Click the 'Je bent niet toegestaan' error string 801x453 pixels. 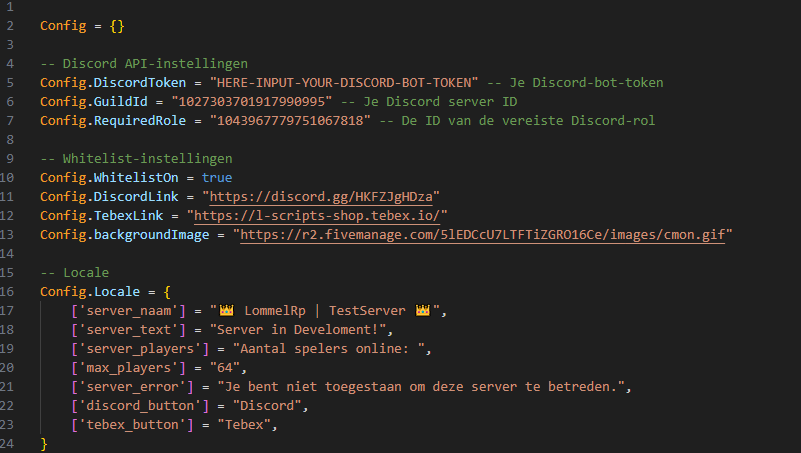pyautogui.click(x=421, y=387)
